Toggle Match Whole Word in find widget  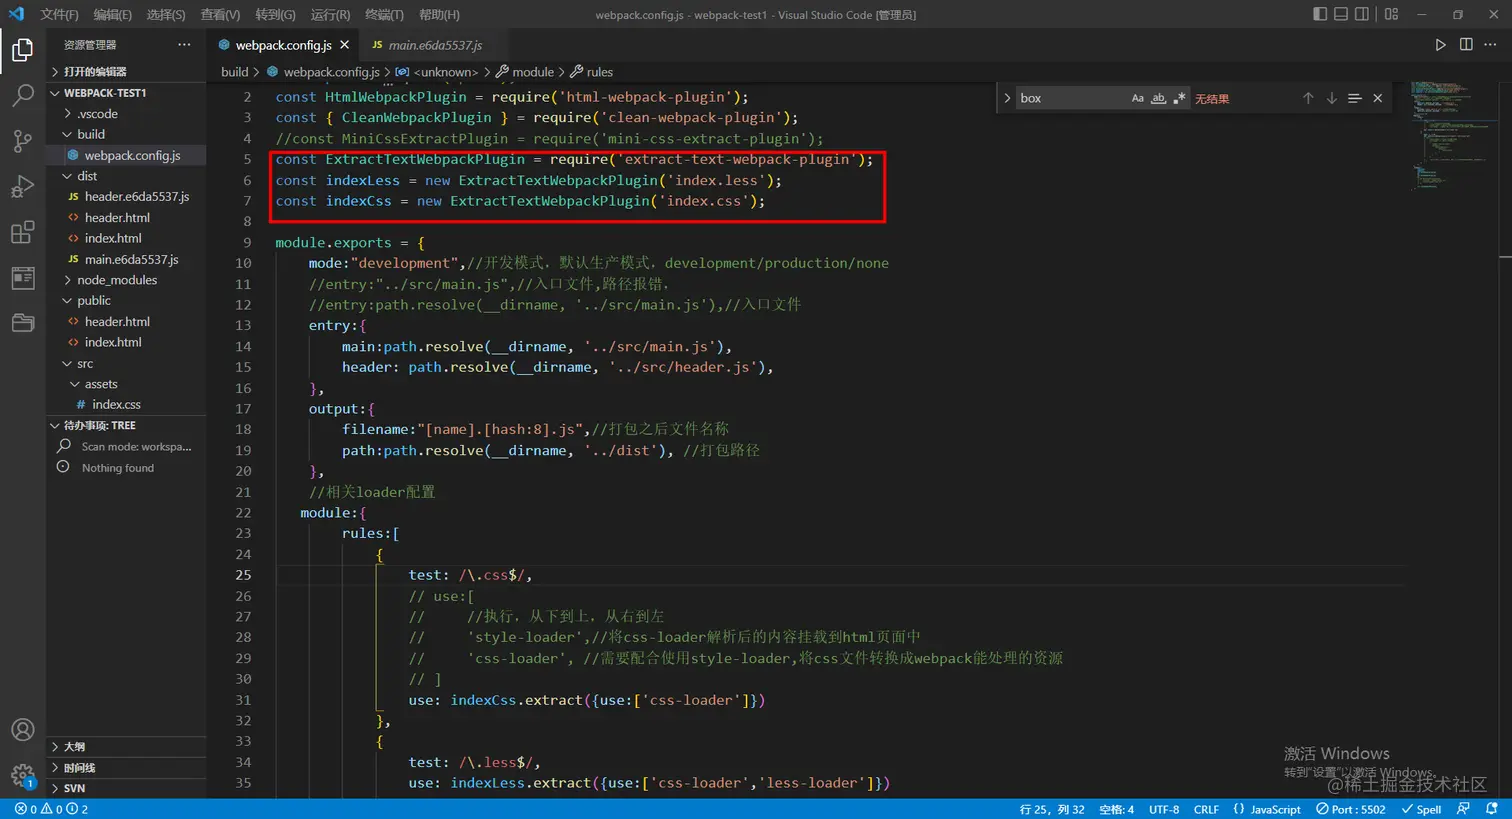(x=1159, y=98)
